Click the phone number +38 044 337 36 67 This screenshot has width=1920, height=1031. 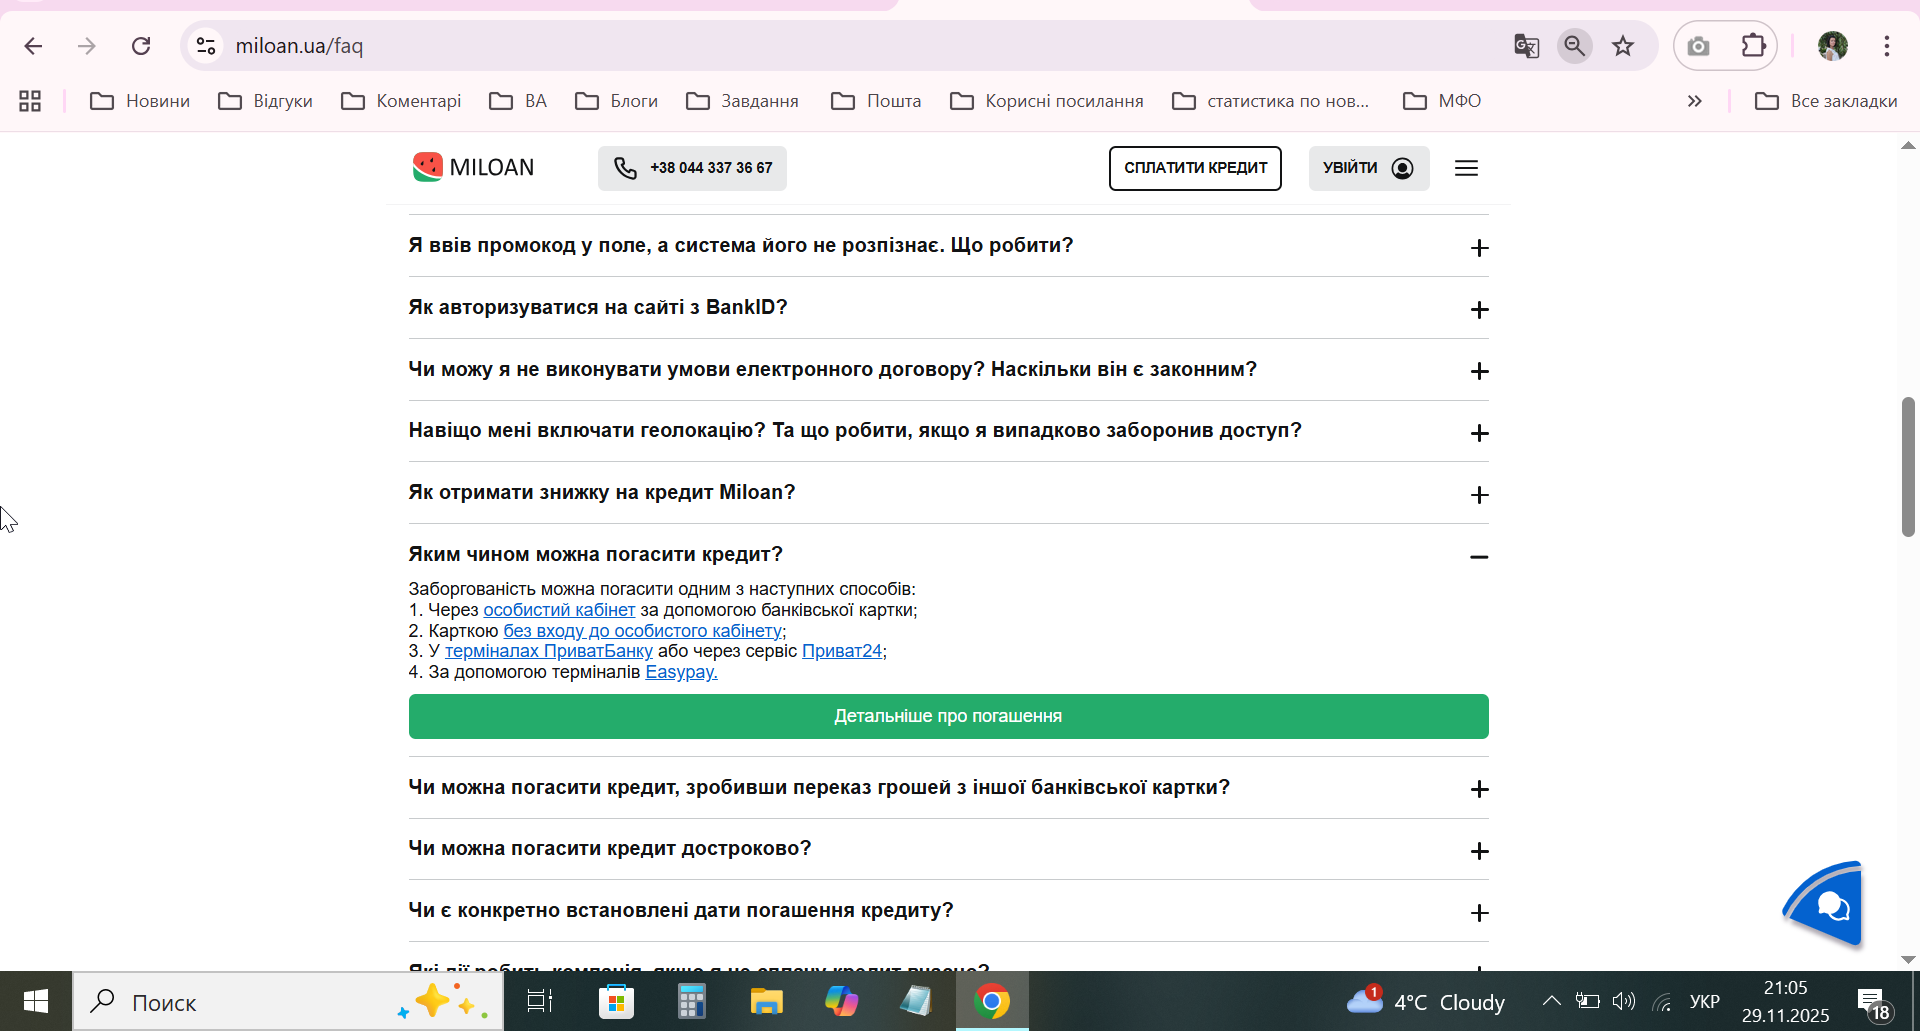[692, 168]
